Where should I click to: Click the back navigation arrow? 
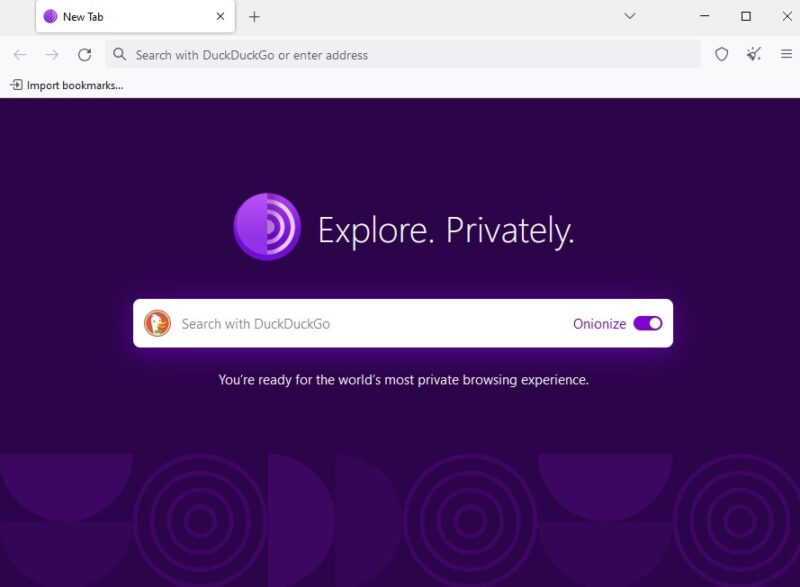(x=19, y=55)
